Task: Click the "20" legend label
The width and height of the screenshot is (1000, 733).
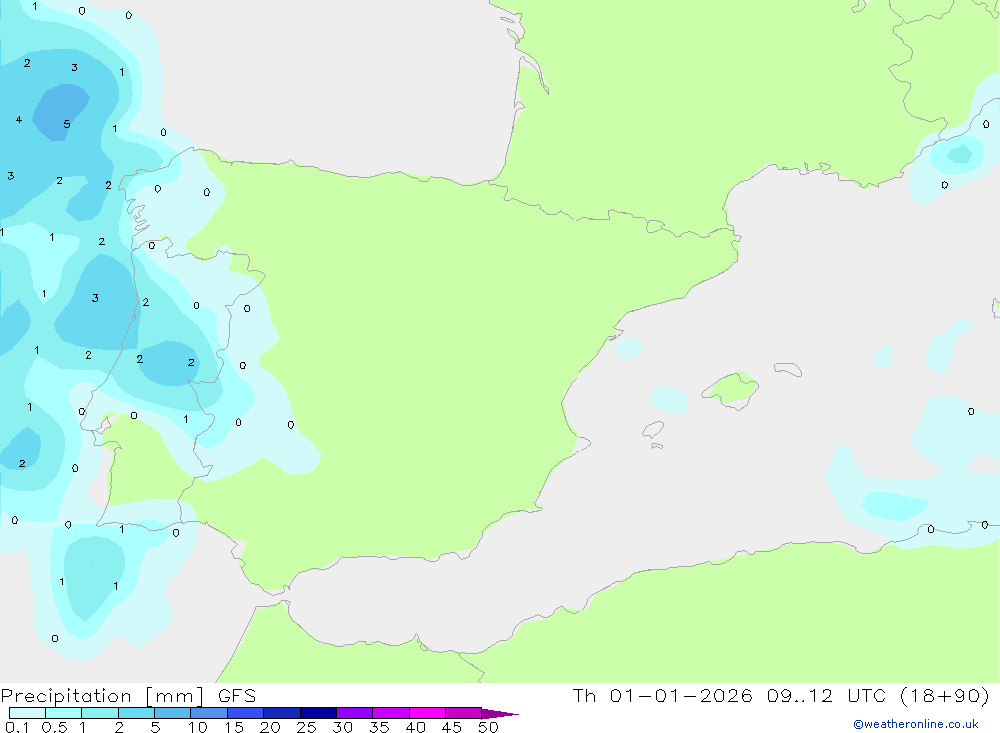Action: [270, 727]
